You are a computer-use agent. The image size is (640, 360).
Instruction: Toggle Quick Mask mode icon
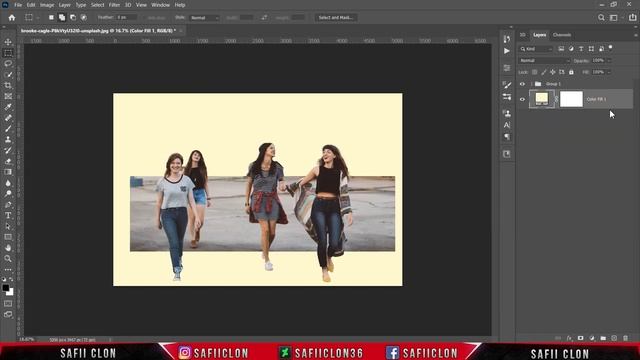8,304
